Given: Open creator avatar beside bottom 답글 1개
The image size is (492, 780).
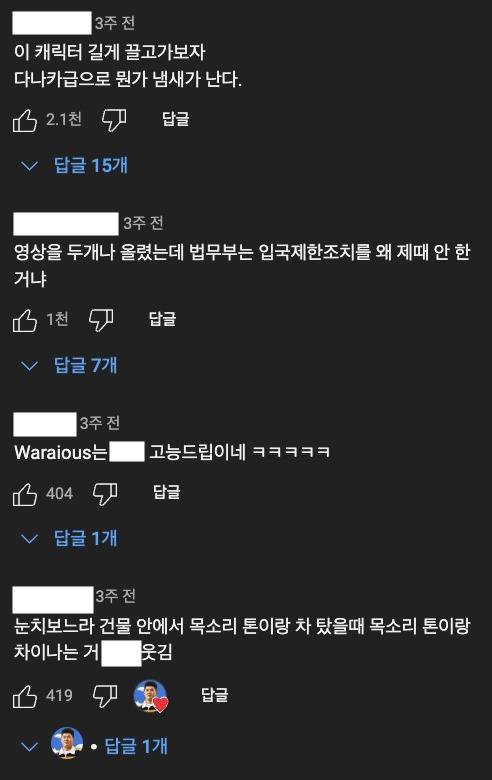Looking at the screenshot, I should click(67, 743).
